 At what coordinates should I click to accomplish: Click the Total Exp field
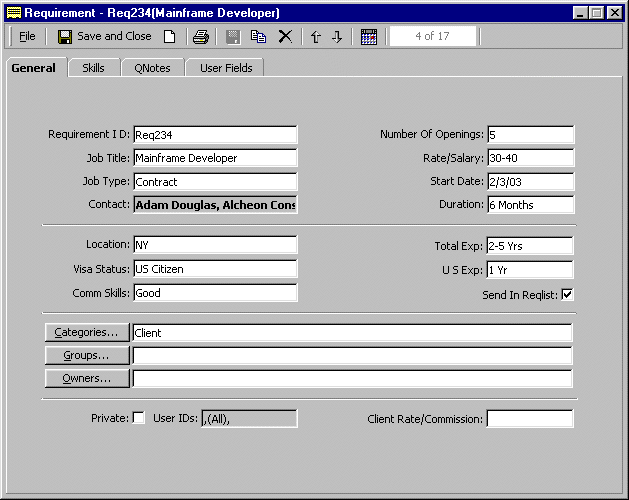[530, 246]
